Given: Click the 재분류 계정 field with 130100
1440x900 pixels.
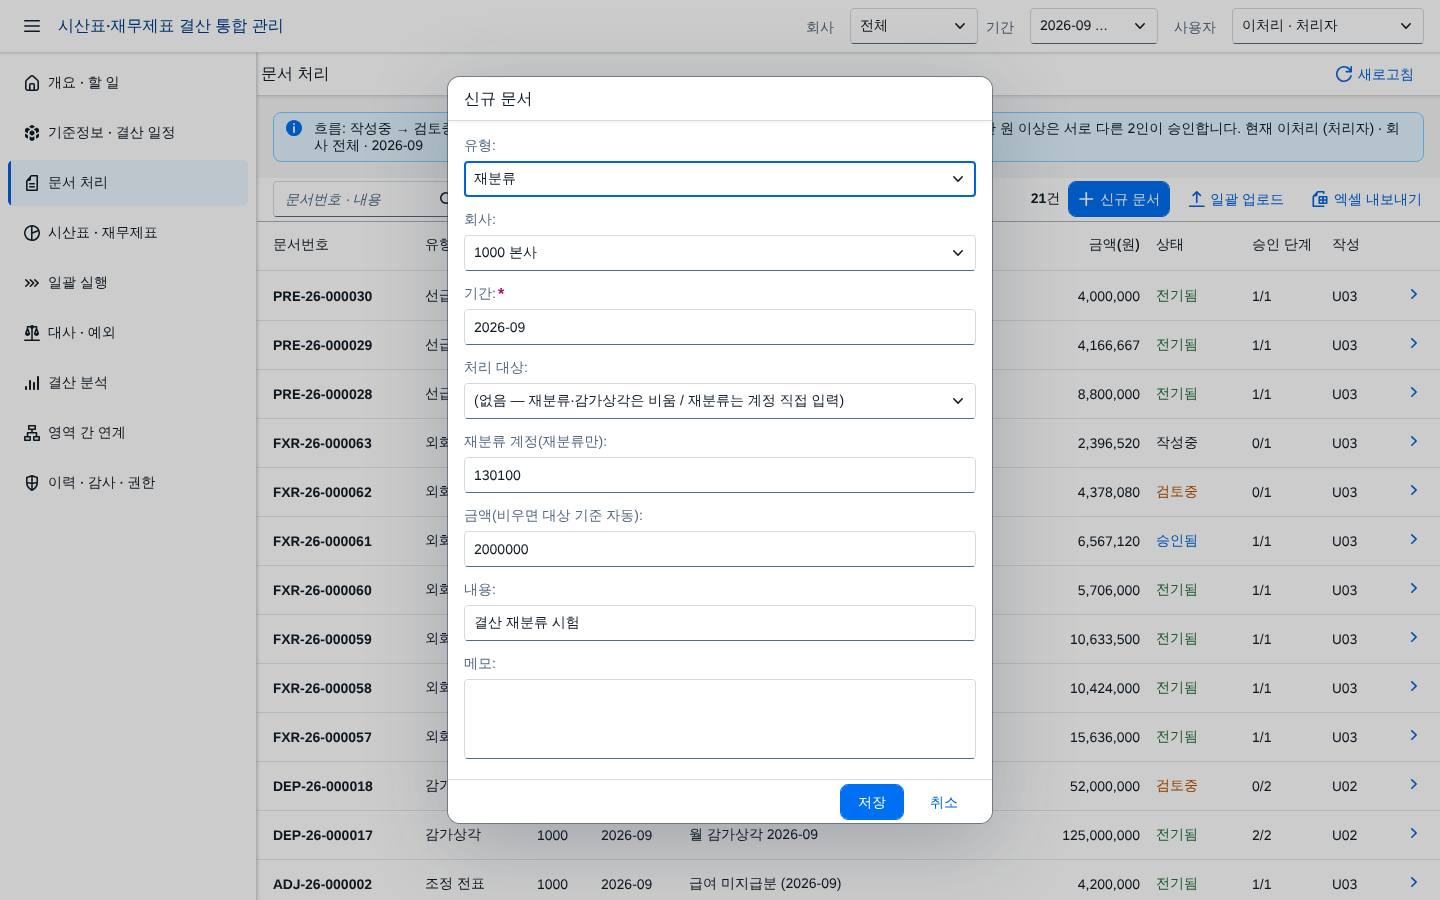Looking at the screenshot, I should click(720, 475).
